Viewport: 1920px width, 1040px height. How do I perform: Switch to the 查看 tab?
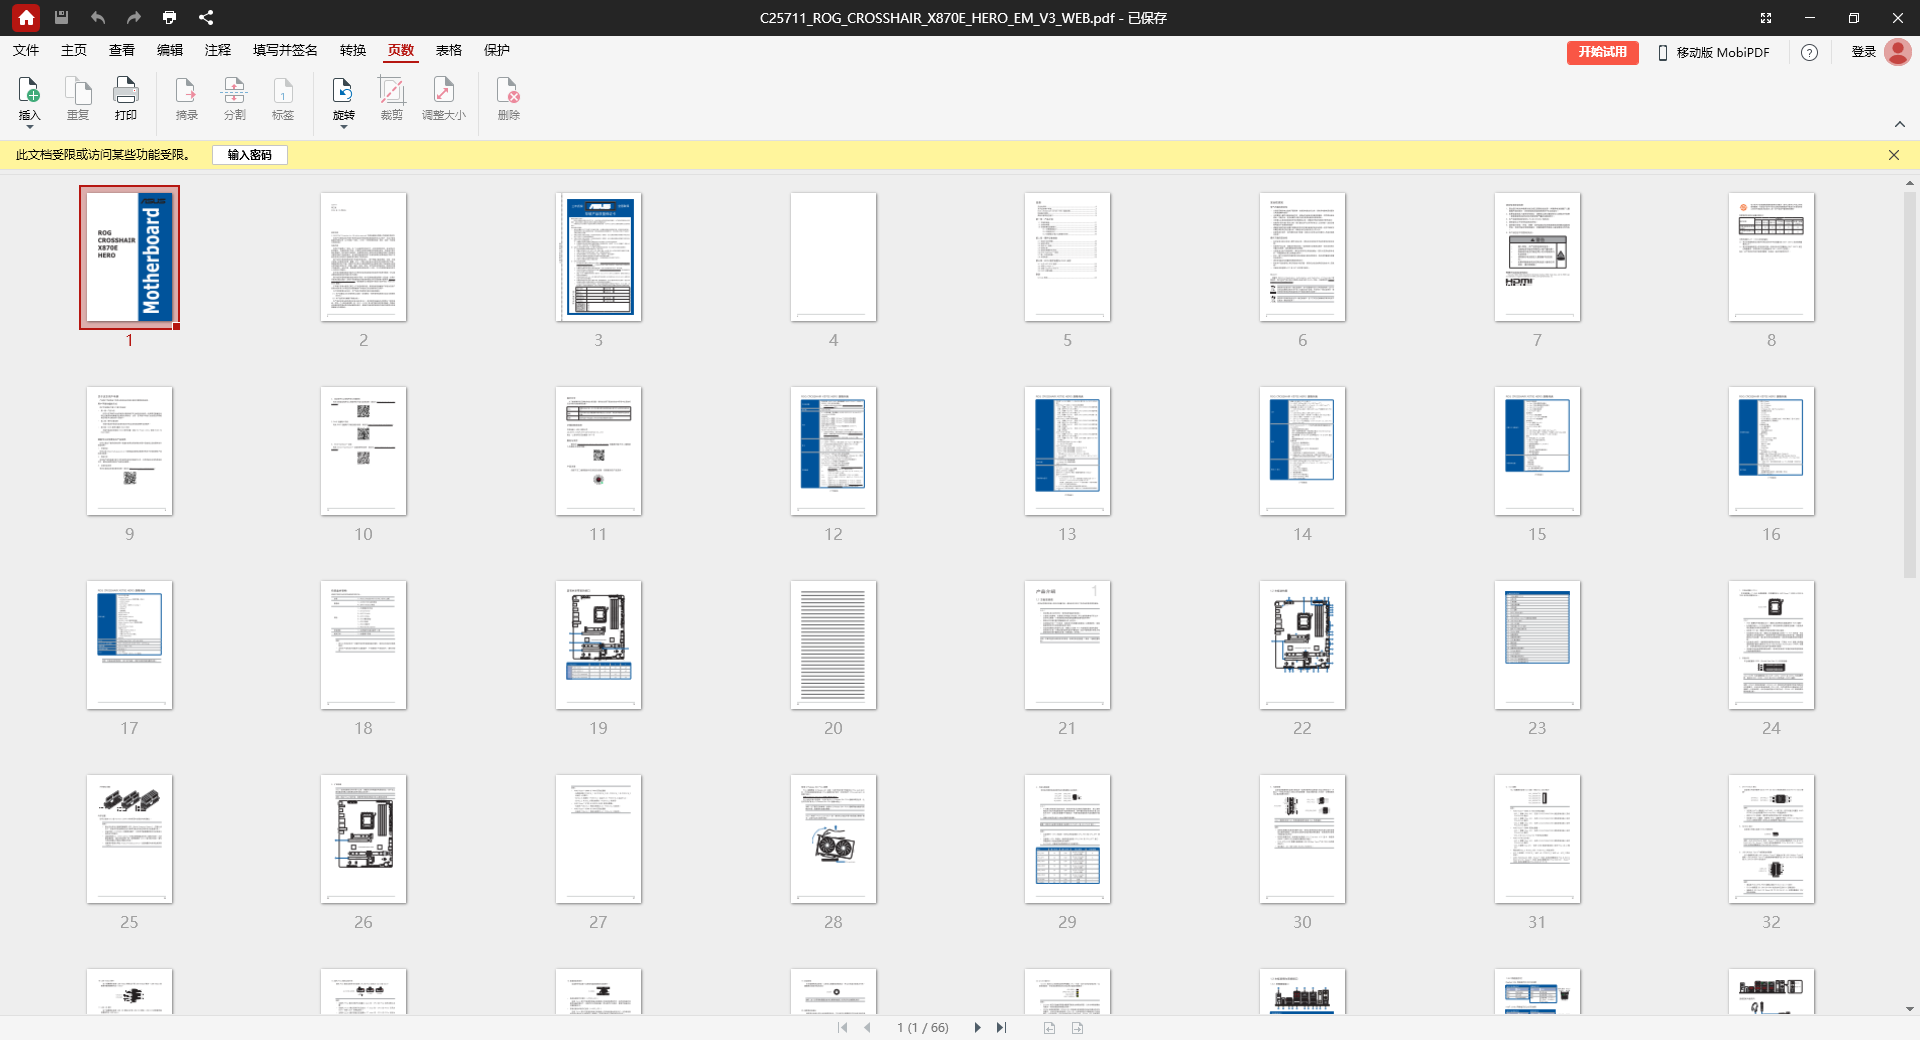coord(122,50)
